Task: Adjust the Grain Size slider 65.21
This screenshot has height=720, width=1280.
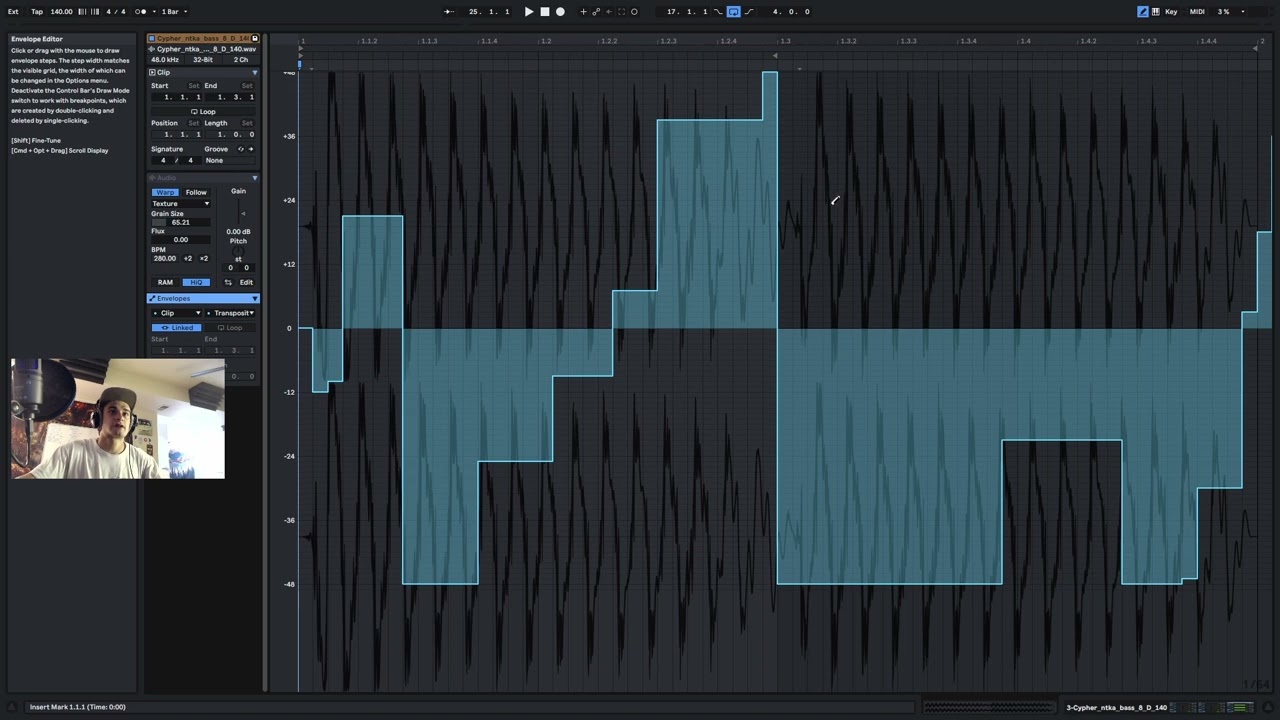Action: 181,222
